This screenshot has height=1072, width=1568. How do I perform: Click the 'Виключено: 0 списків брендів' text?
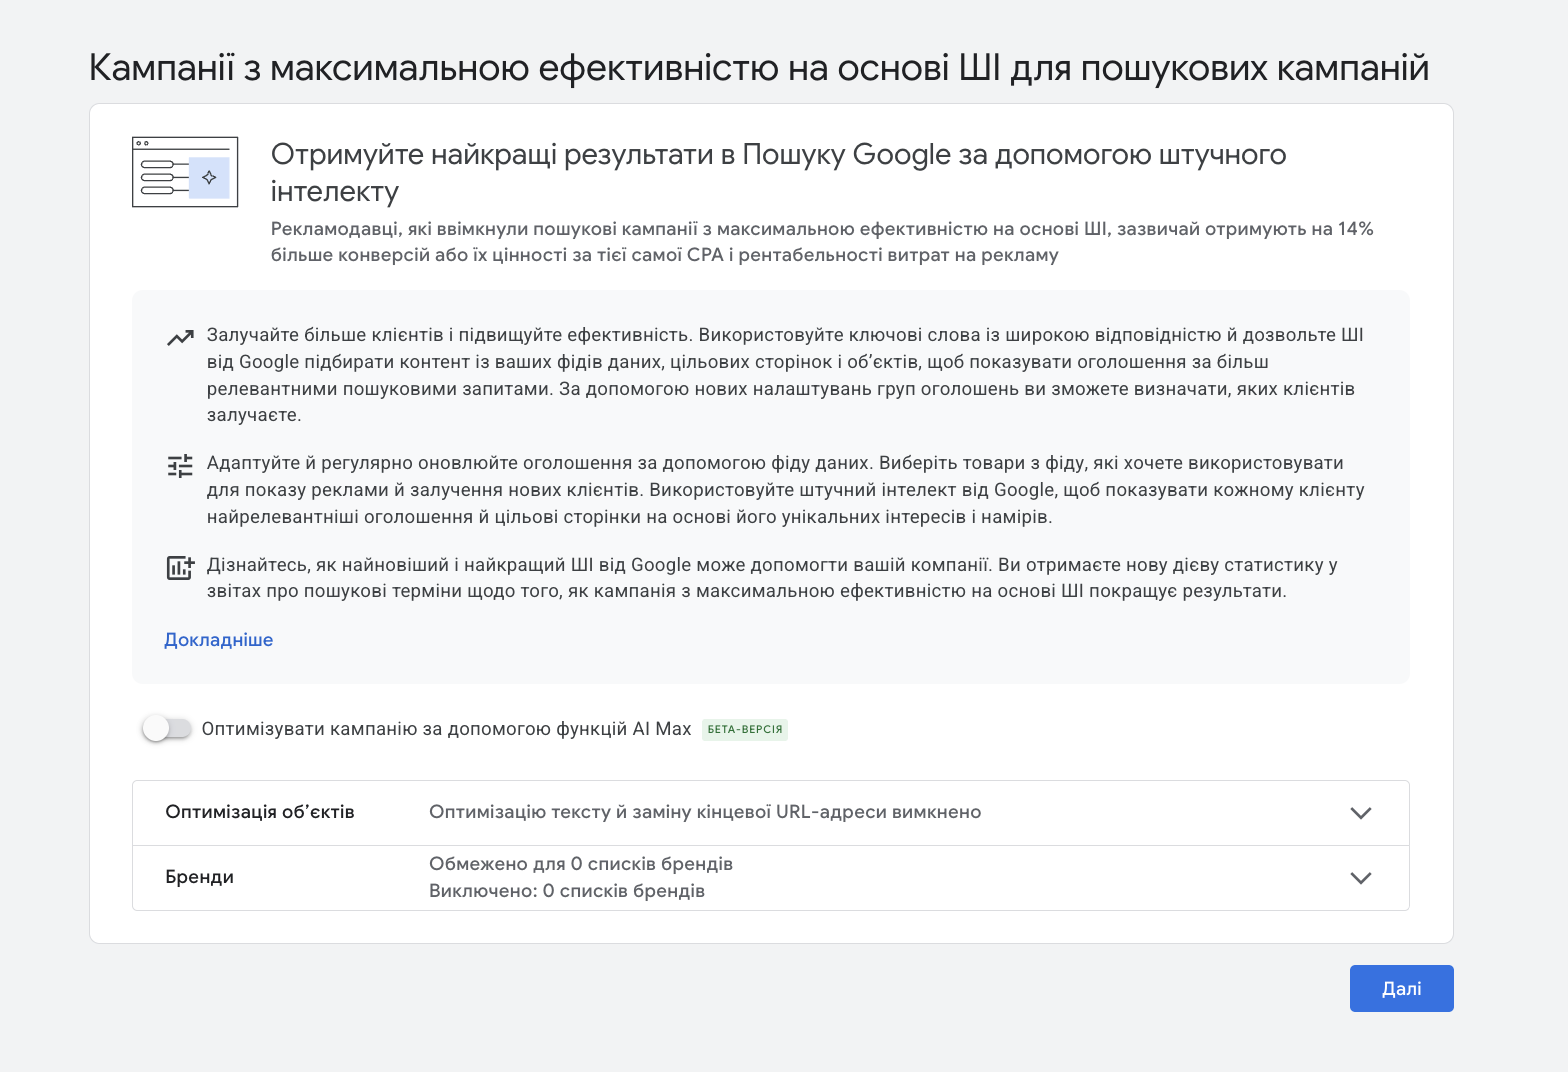(567, 891)
